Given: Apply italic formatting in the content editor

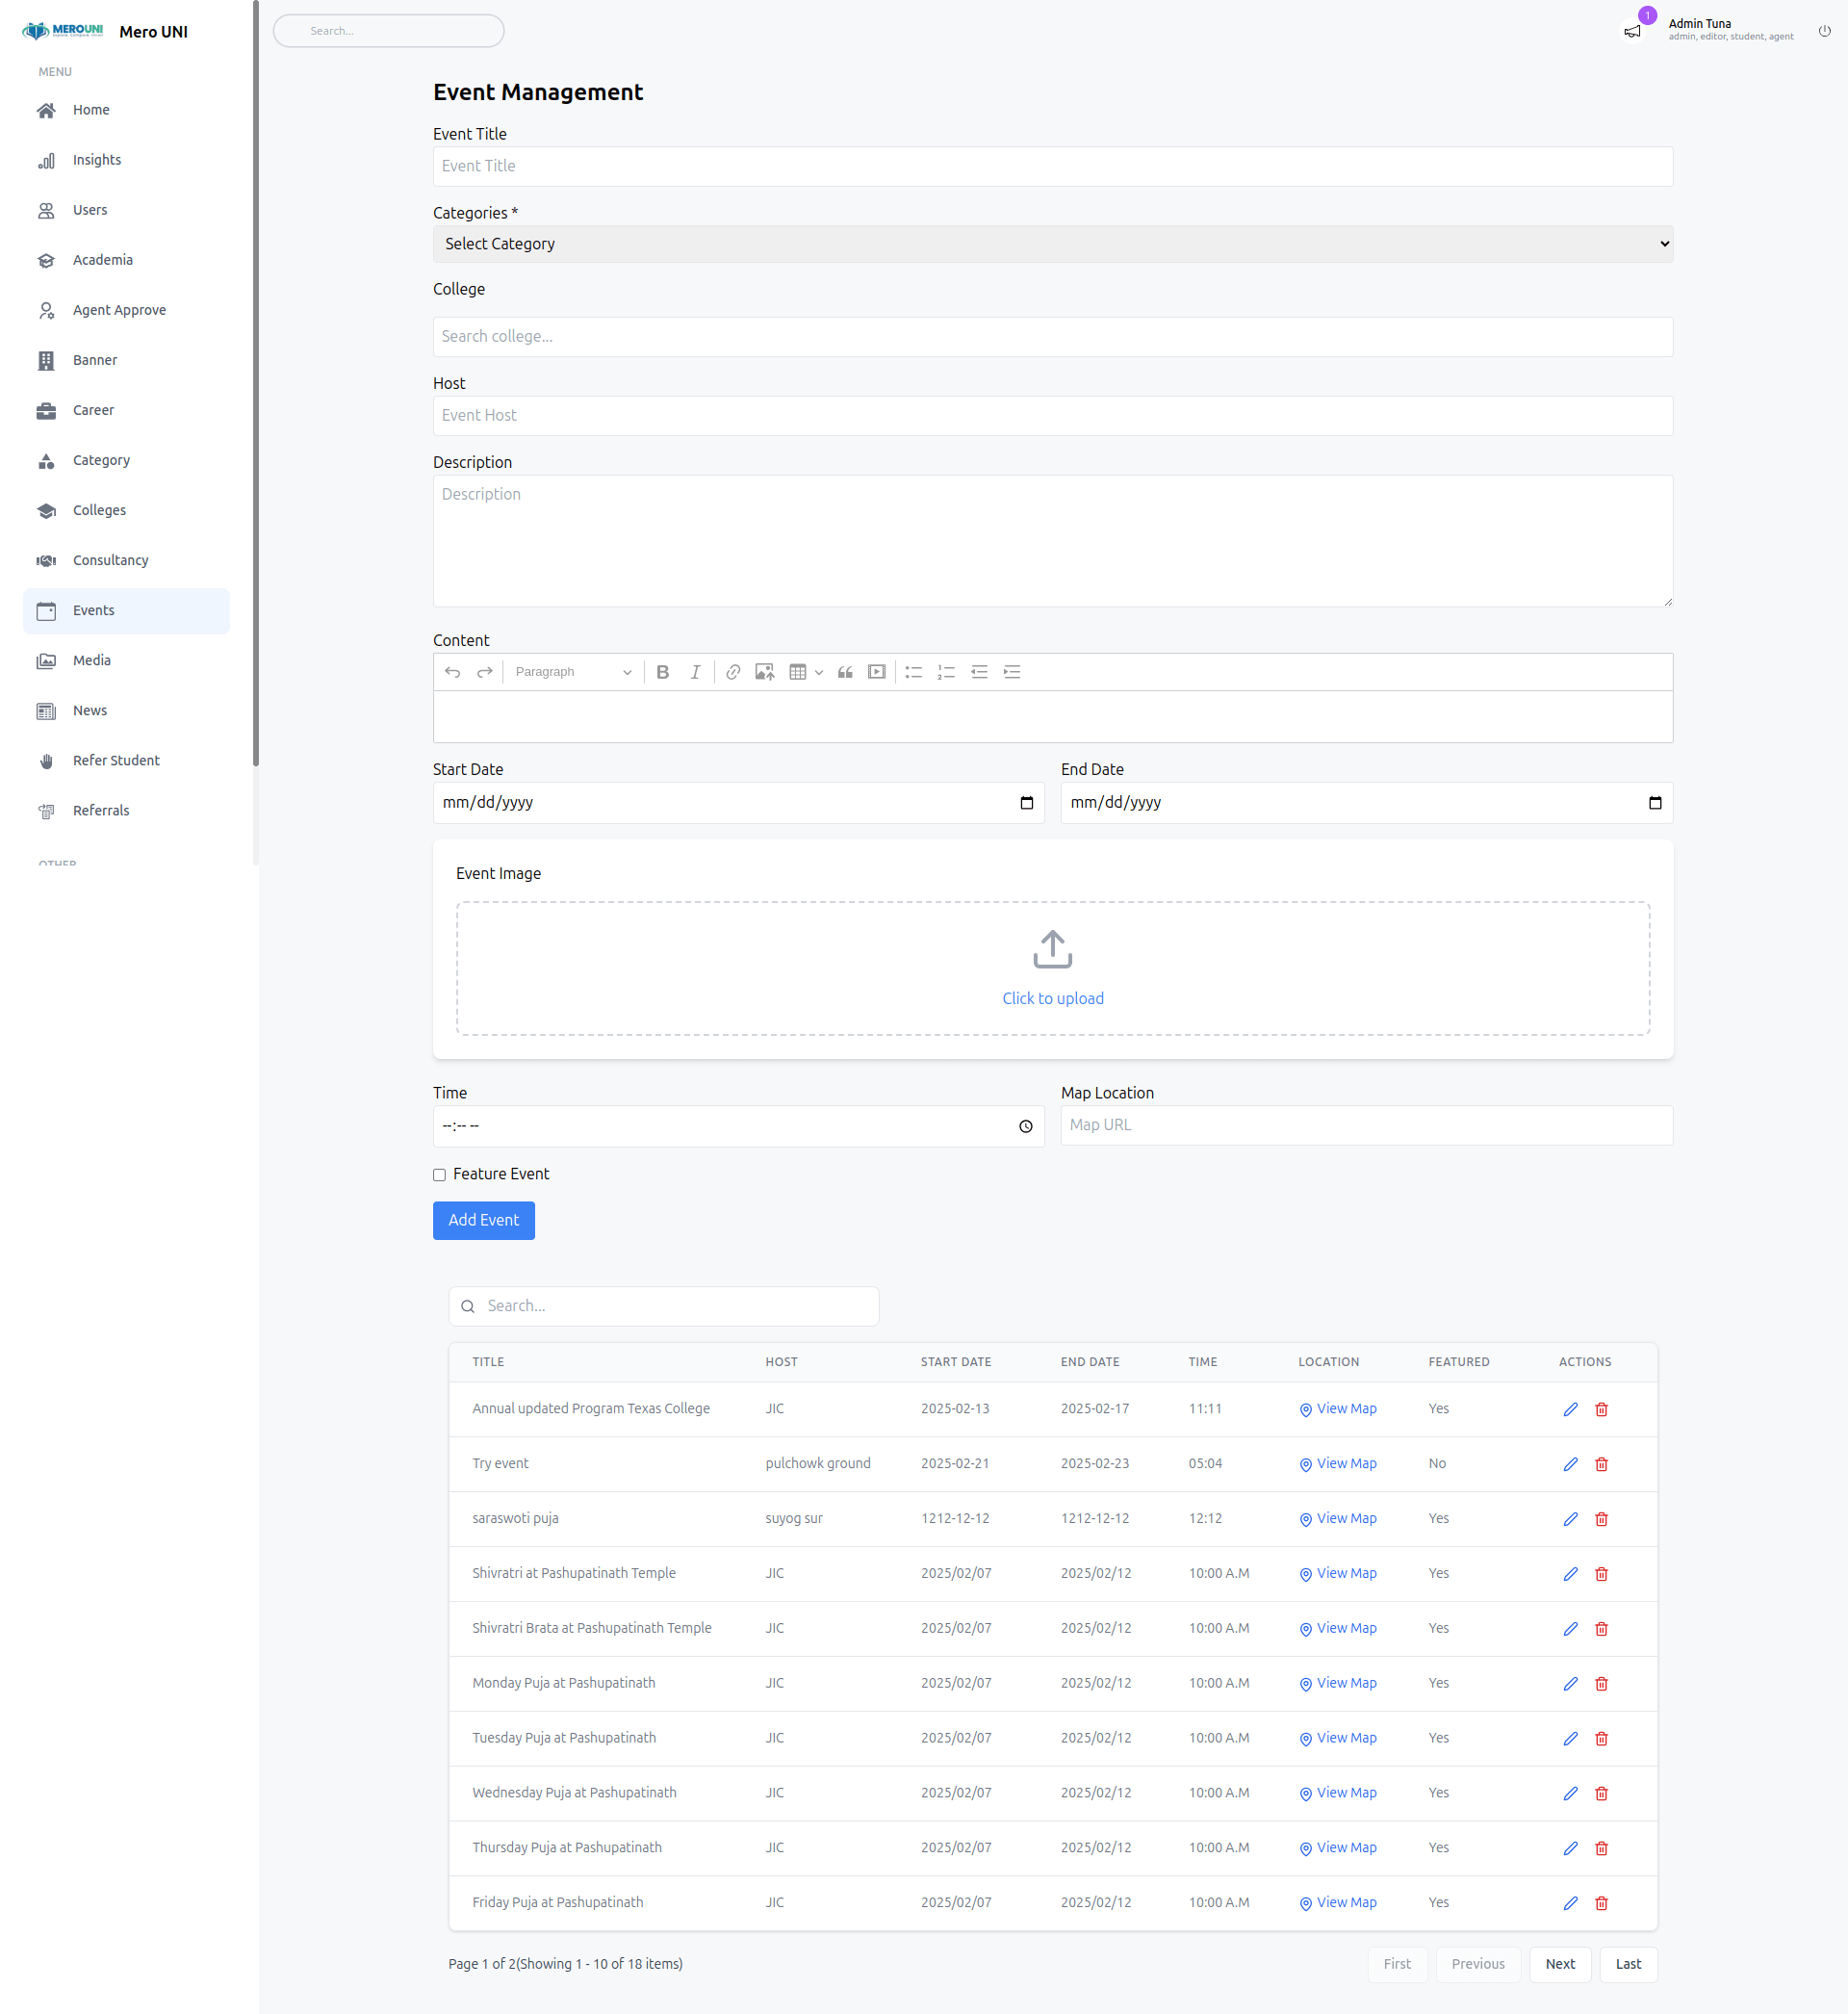Looking at the screenshot, I should click(x=695, y=671).
